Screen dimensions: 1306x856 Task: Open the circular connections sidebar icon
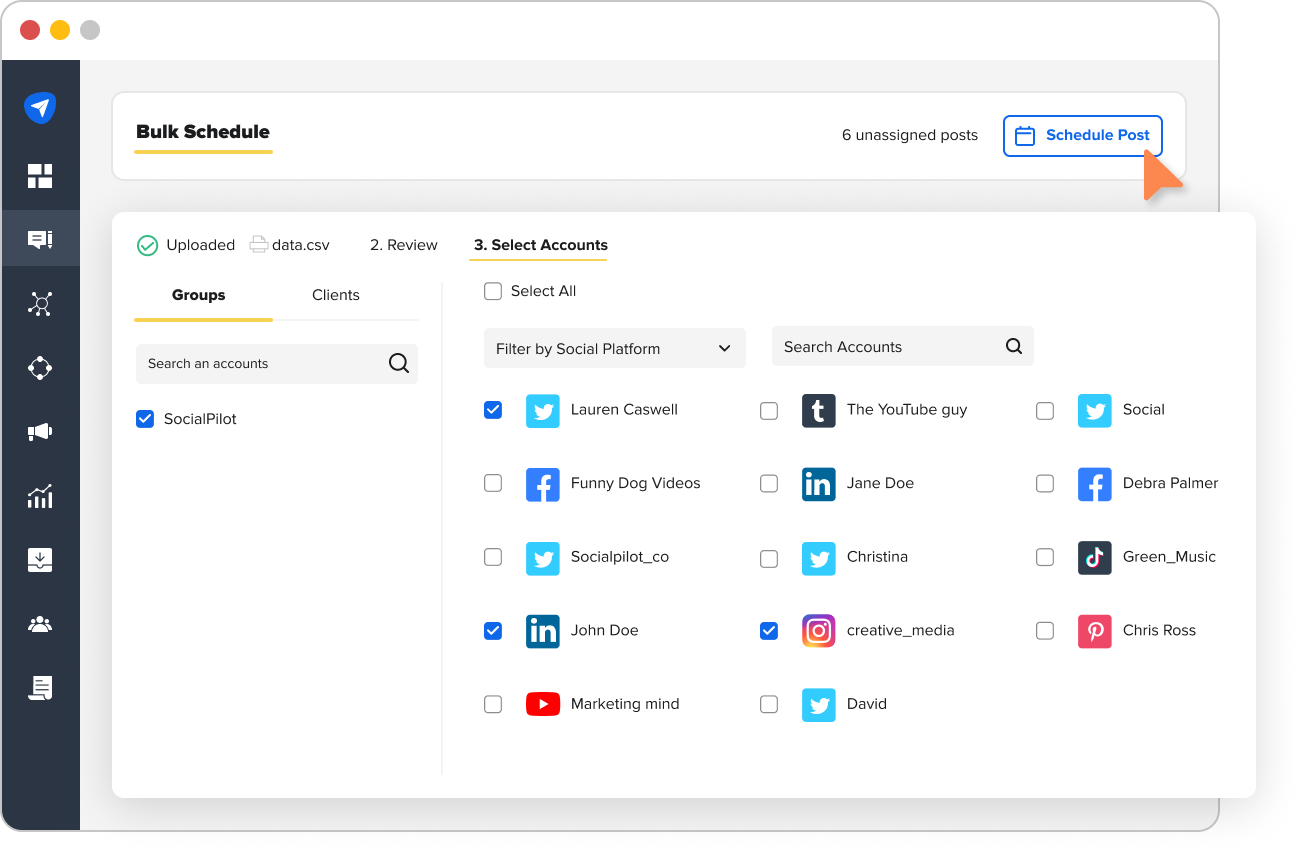(x=40, y=368)
